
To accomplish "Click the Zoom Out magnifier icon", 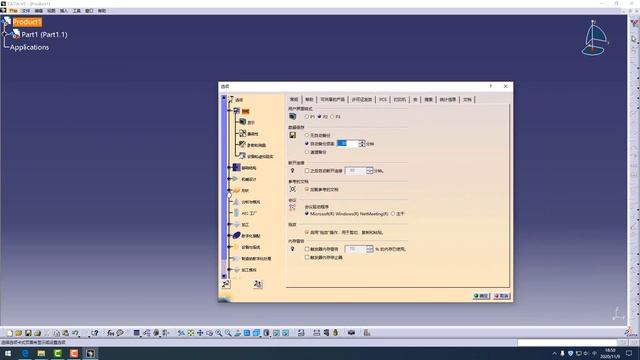I will point(228,333).
